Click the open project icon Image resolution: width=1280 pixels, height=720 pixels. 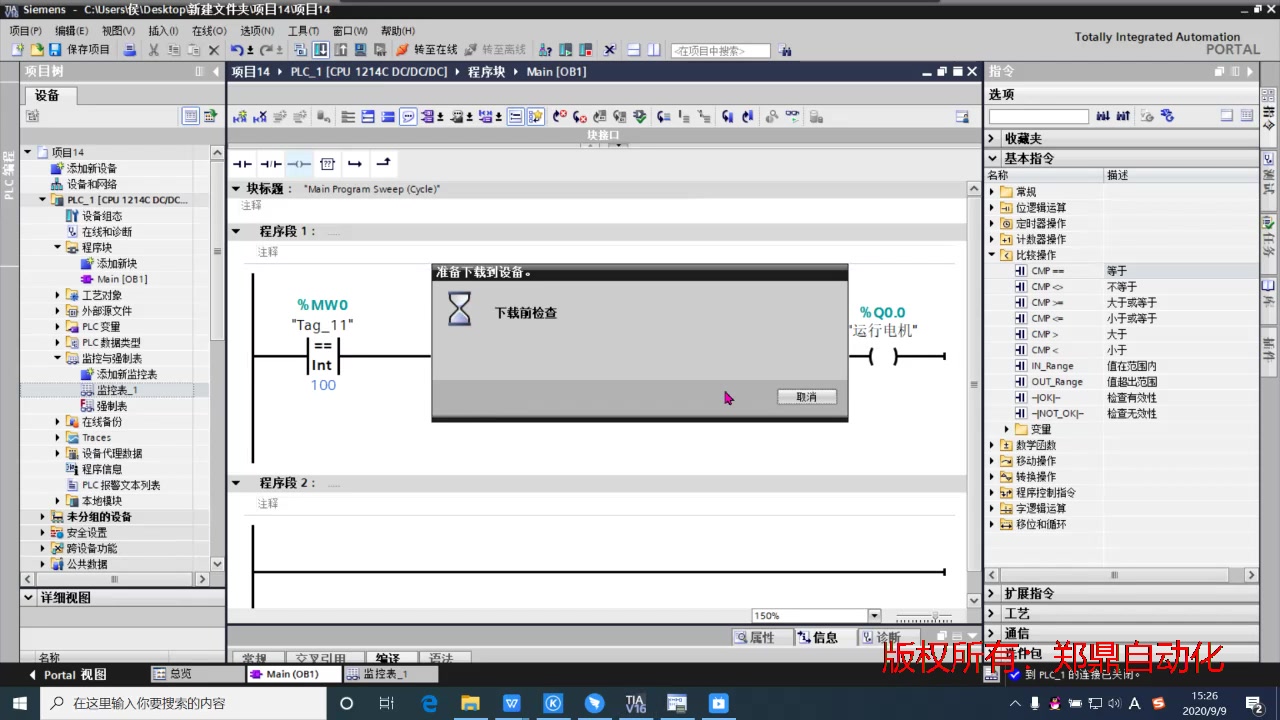point(35,49)
